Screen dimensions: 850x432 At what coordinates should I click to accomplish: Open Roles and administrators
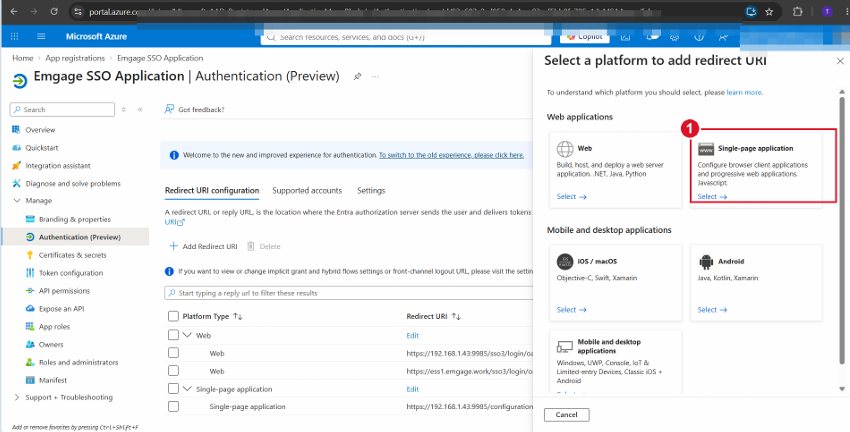pyautogui.click(x=78, y=362)
